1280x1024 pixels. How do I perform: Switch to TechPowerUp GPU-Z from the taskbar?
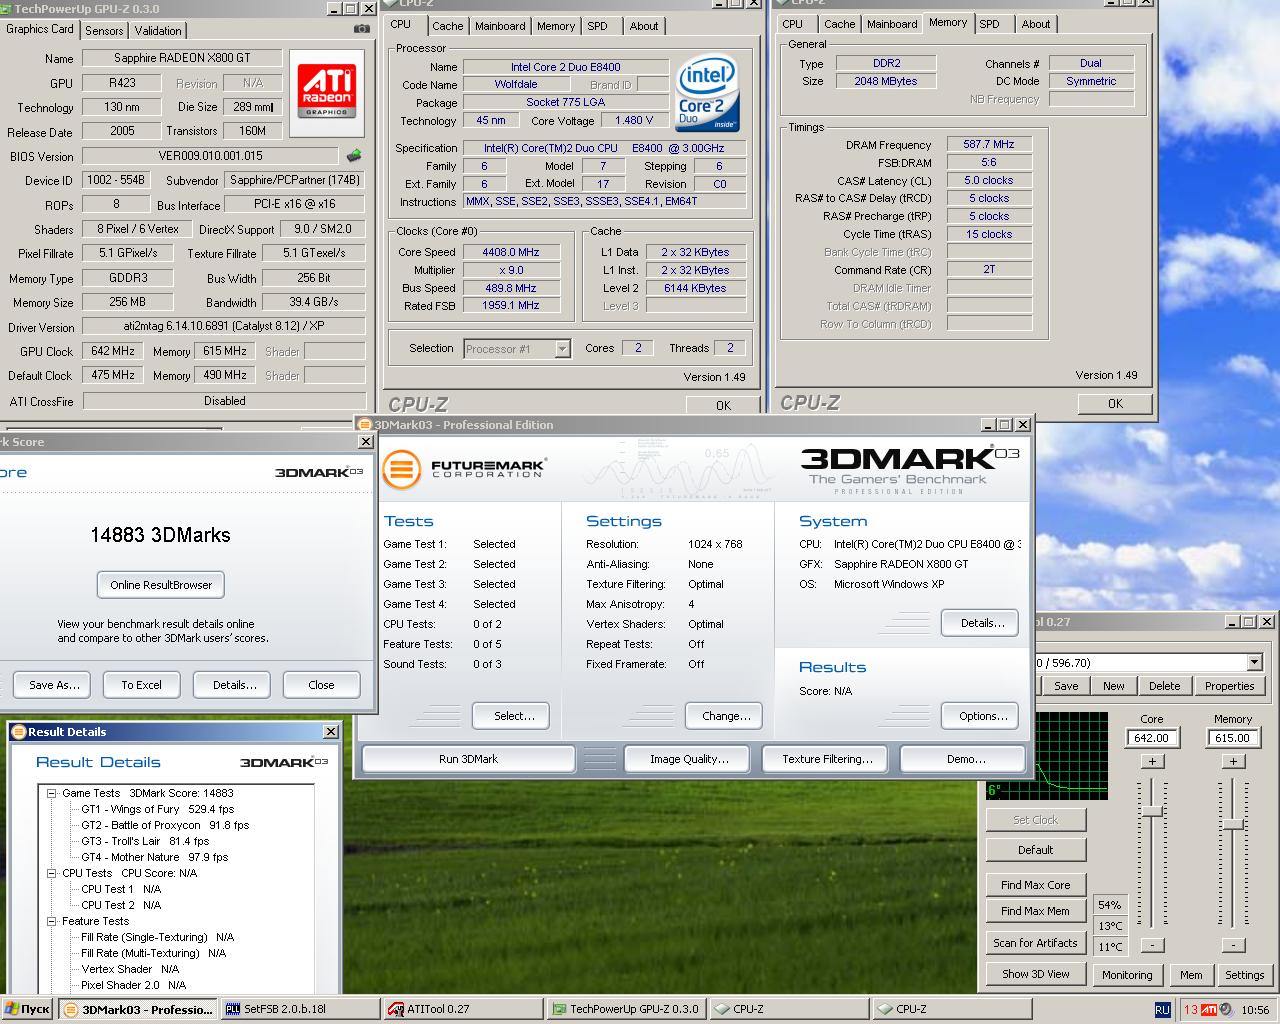(x=625, y=1010)
